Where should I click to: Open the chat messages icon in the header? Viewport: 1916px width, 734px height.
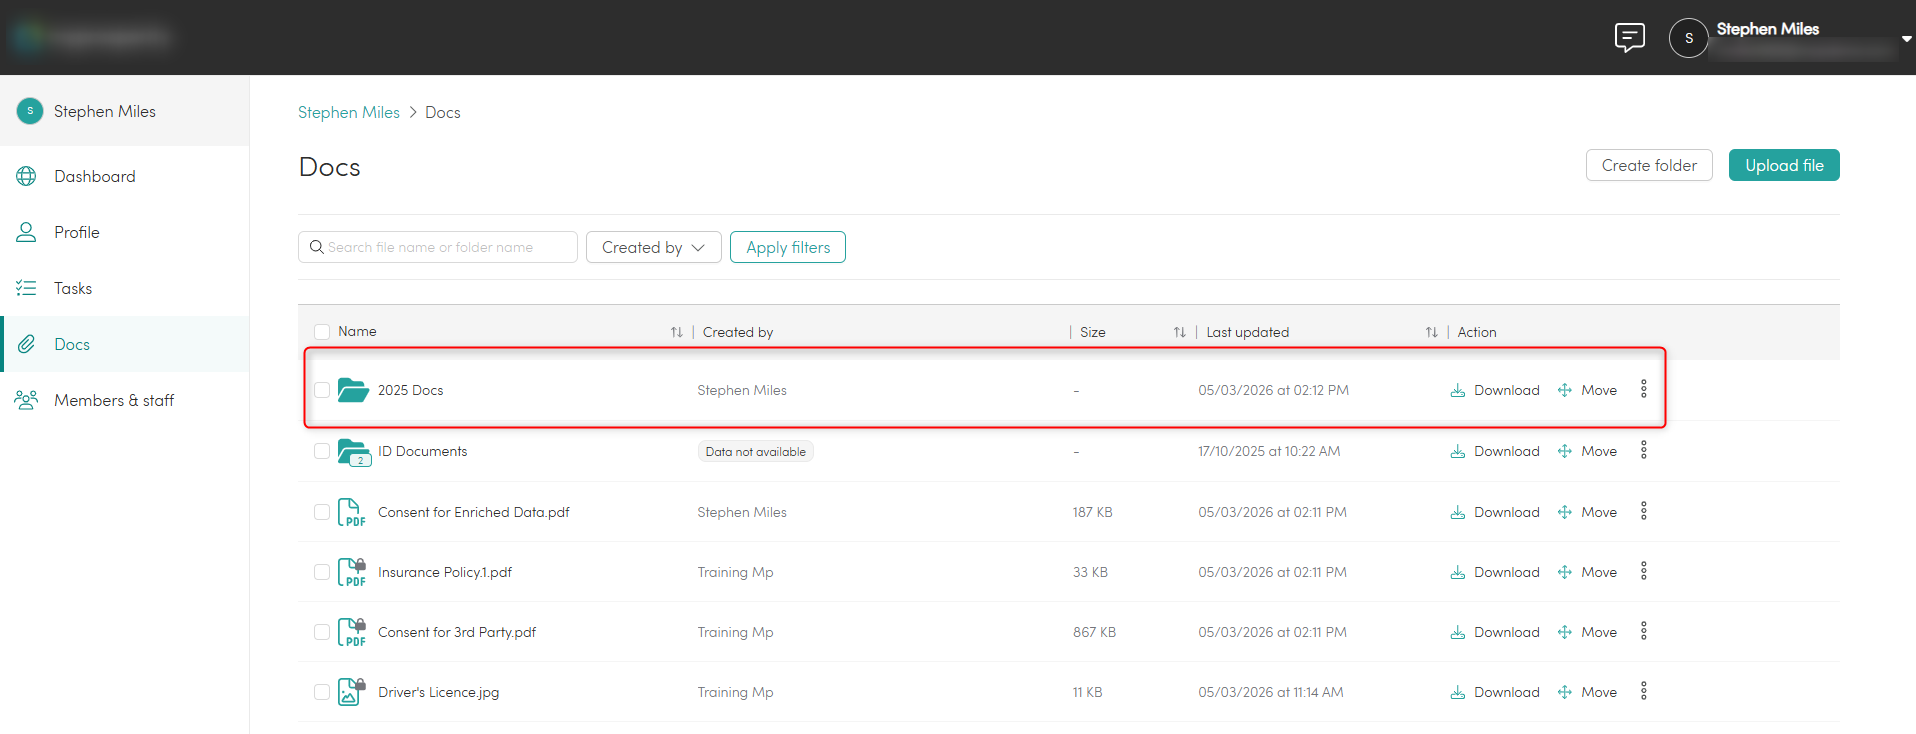click(1629, 38)
